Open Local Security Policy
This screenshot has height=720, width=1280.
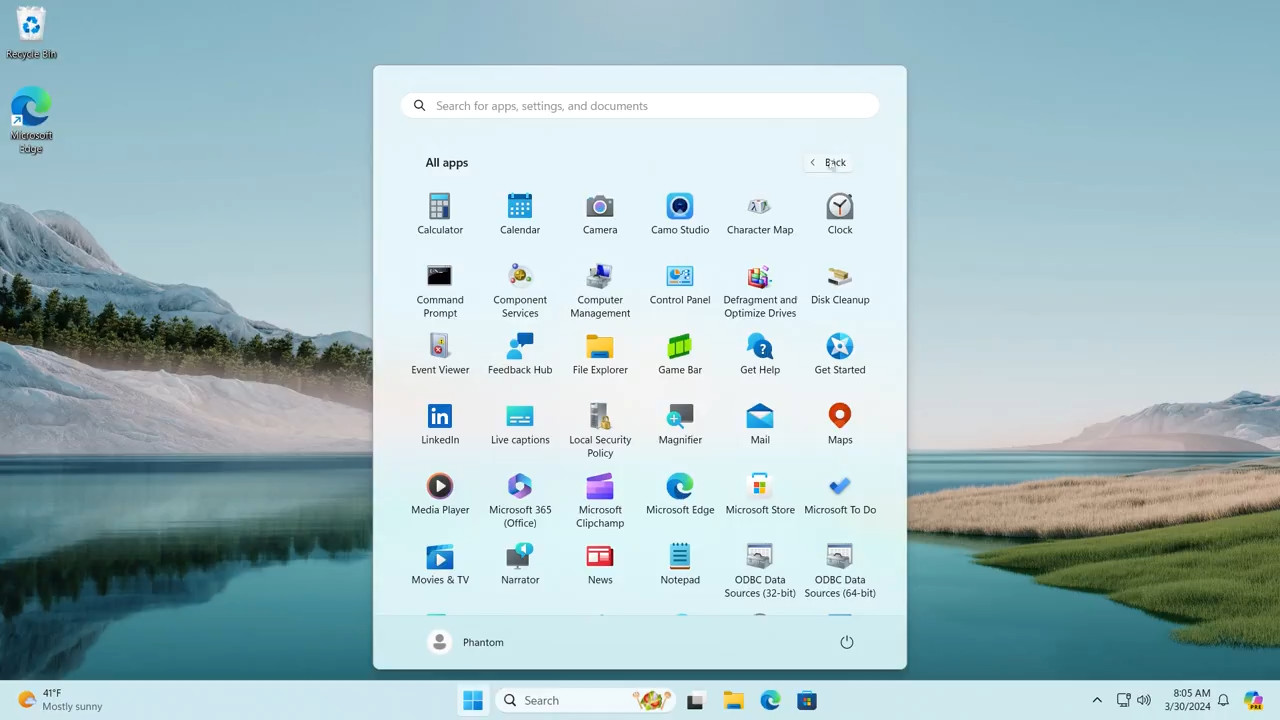click(x=600, y=425)
